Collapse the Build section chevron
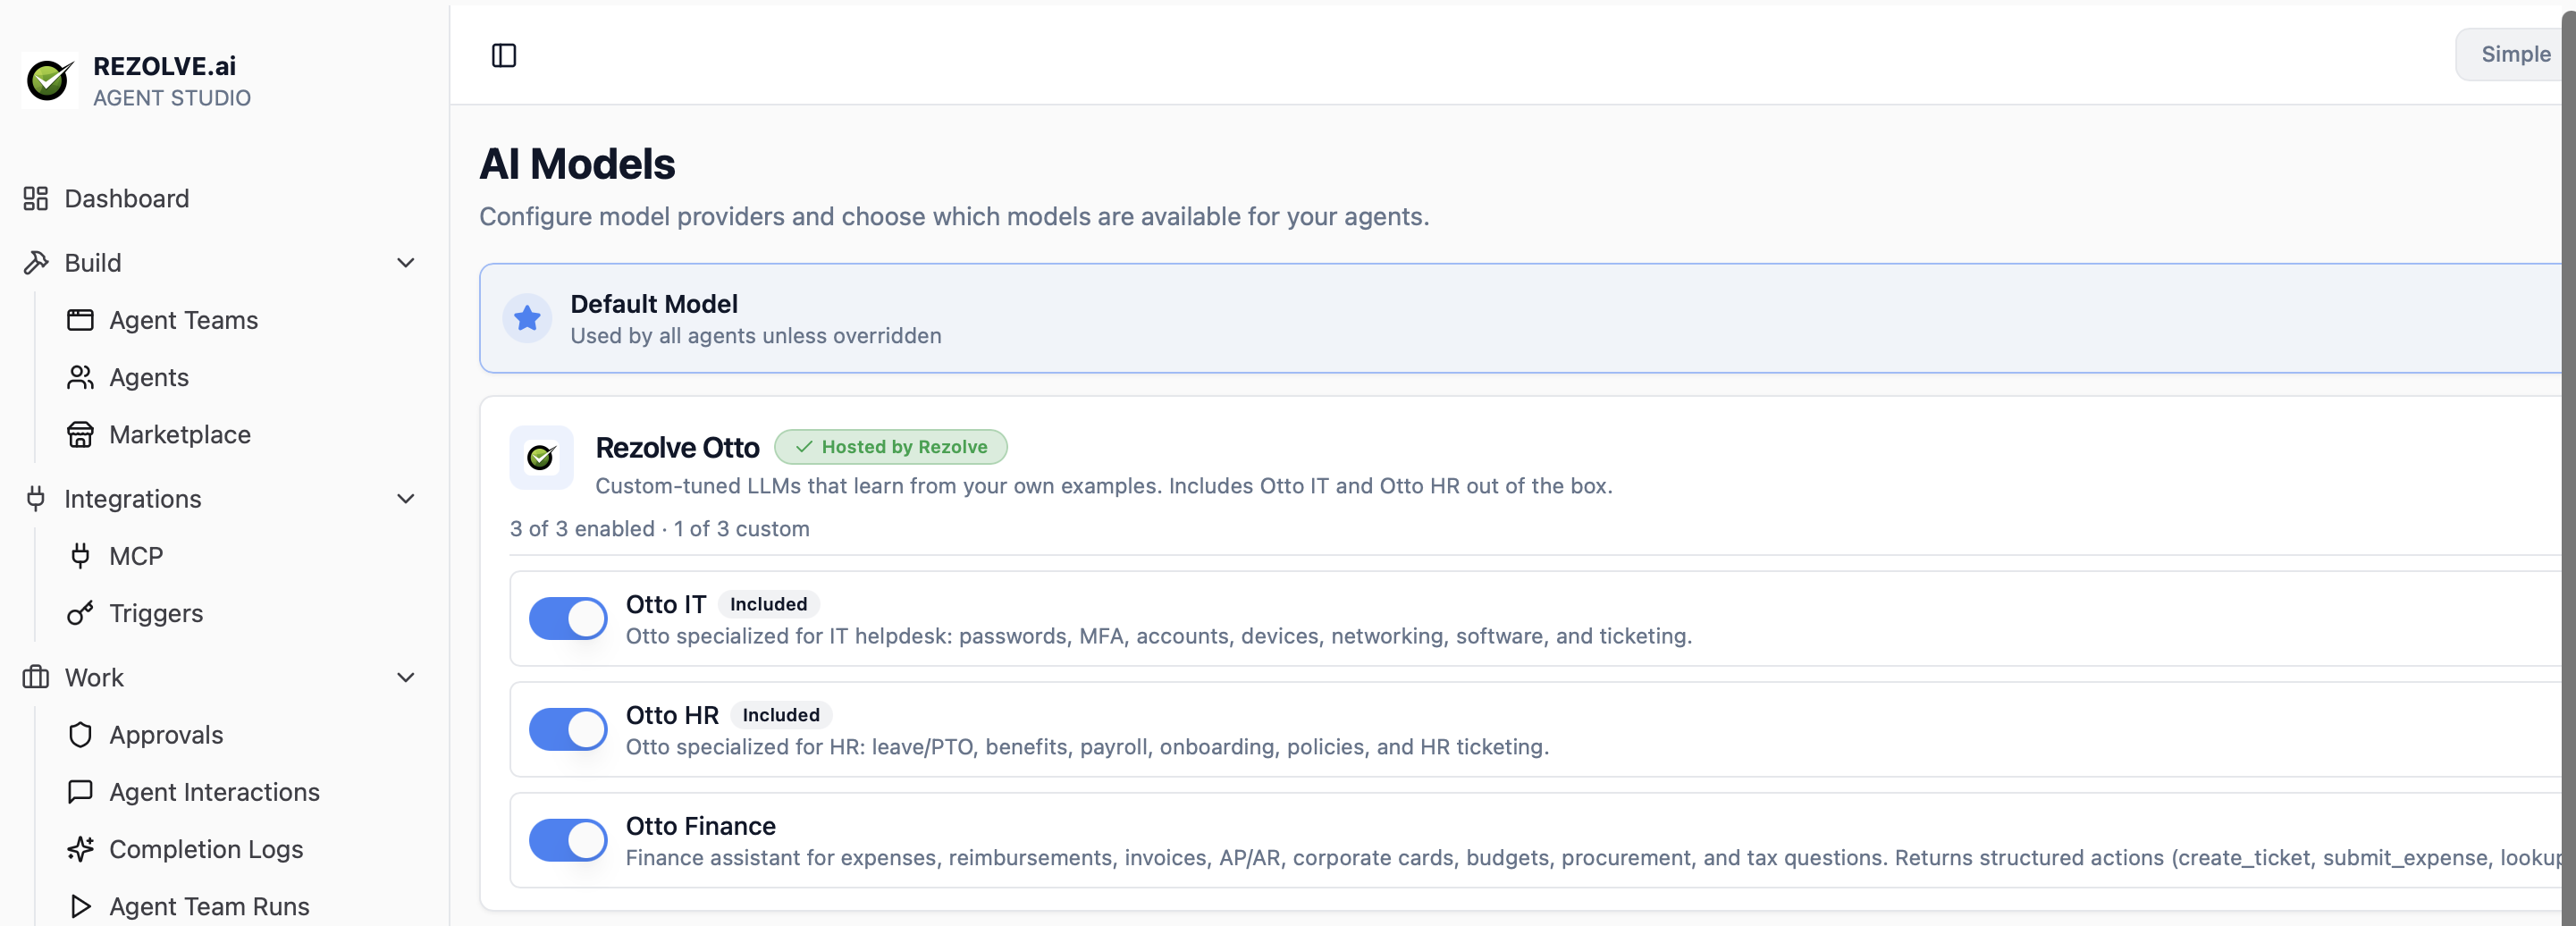The height and width of the screenshot is (926, 2576). pyautogui.click(x=406, y=262)
